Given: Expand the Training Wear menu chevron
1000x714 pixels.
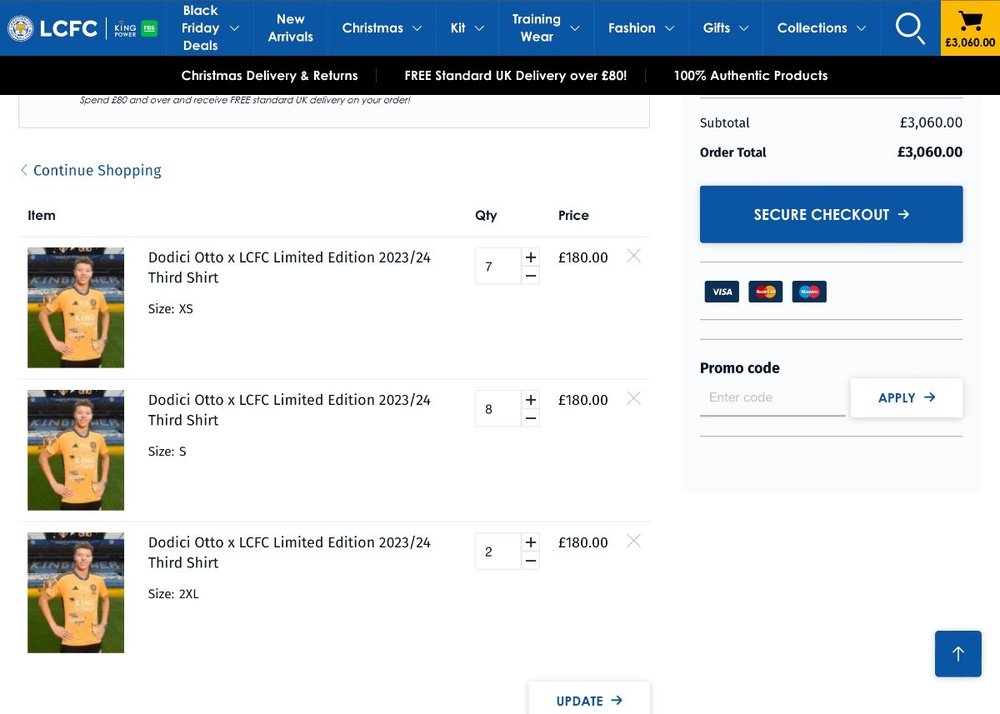Looking at the screenshot, I should pyautogui.click(x=575, y=28).
